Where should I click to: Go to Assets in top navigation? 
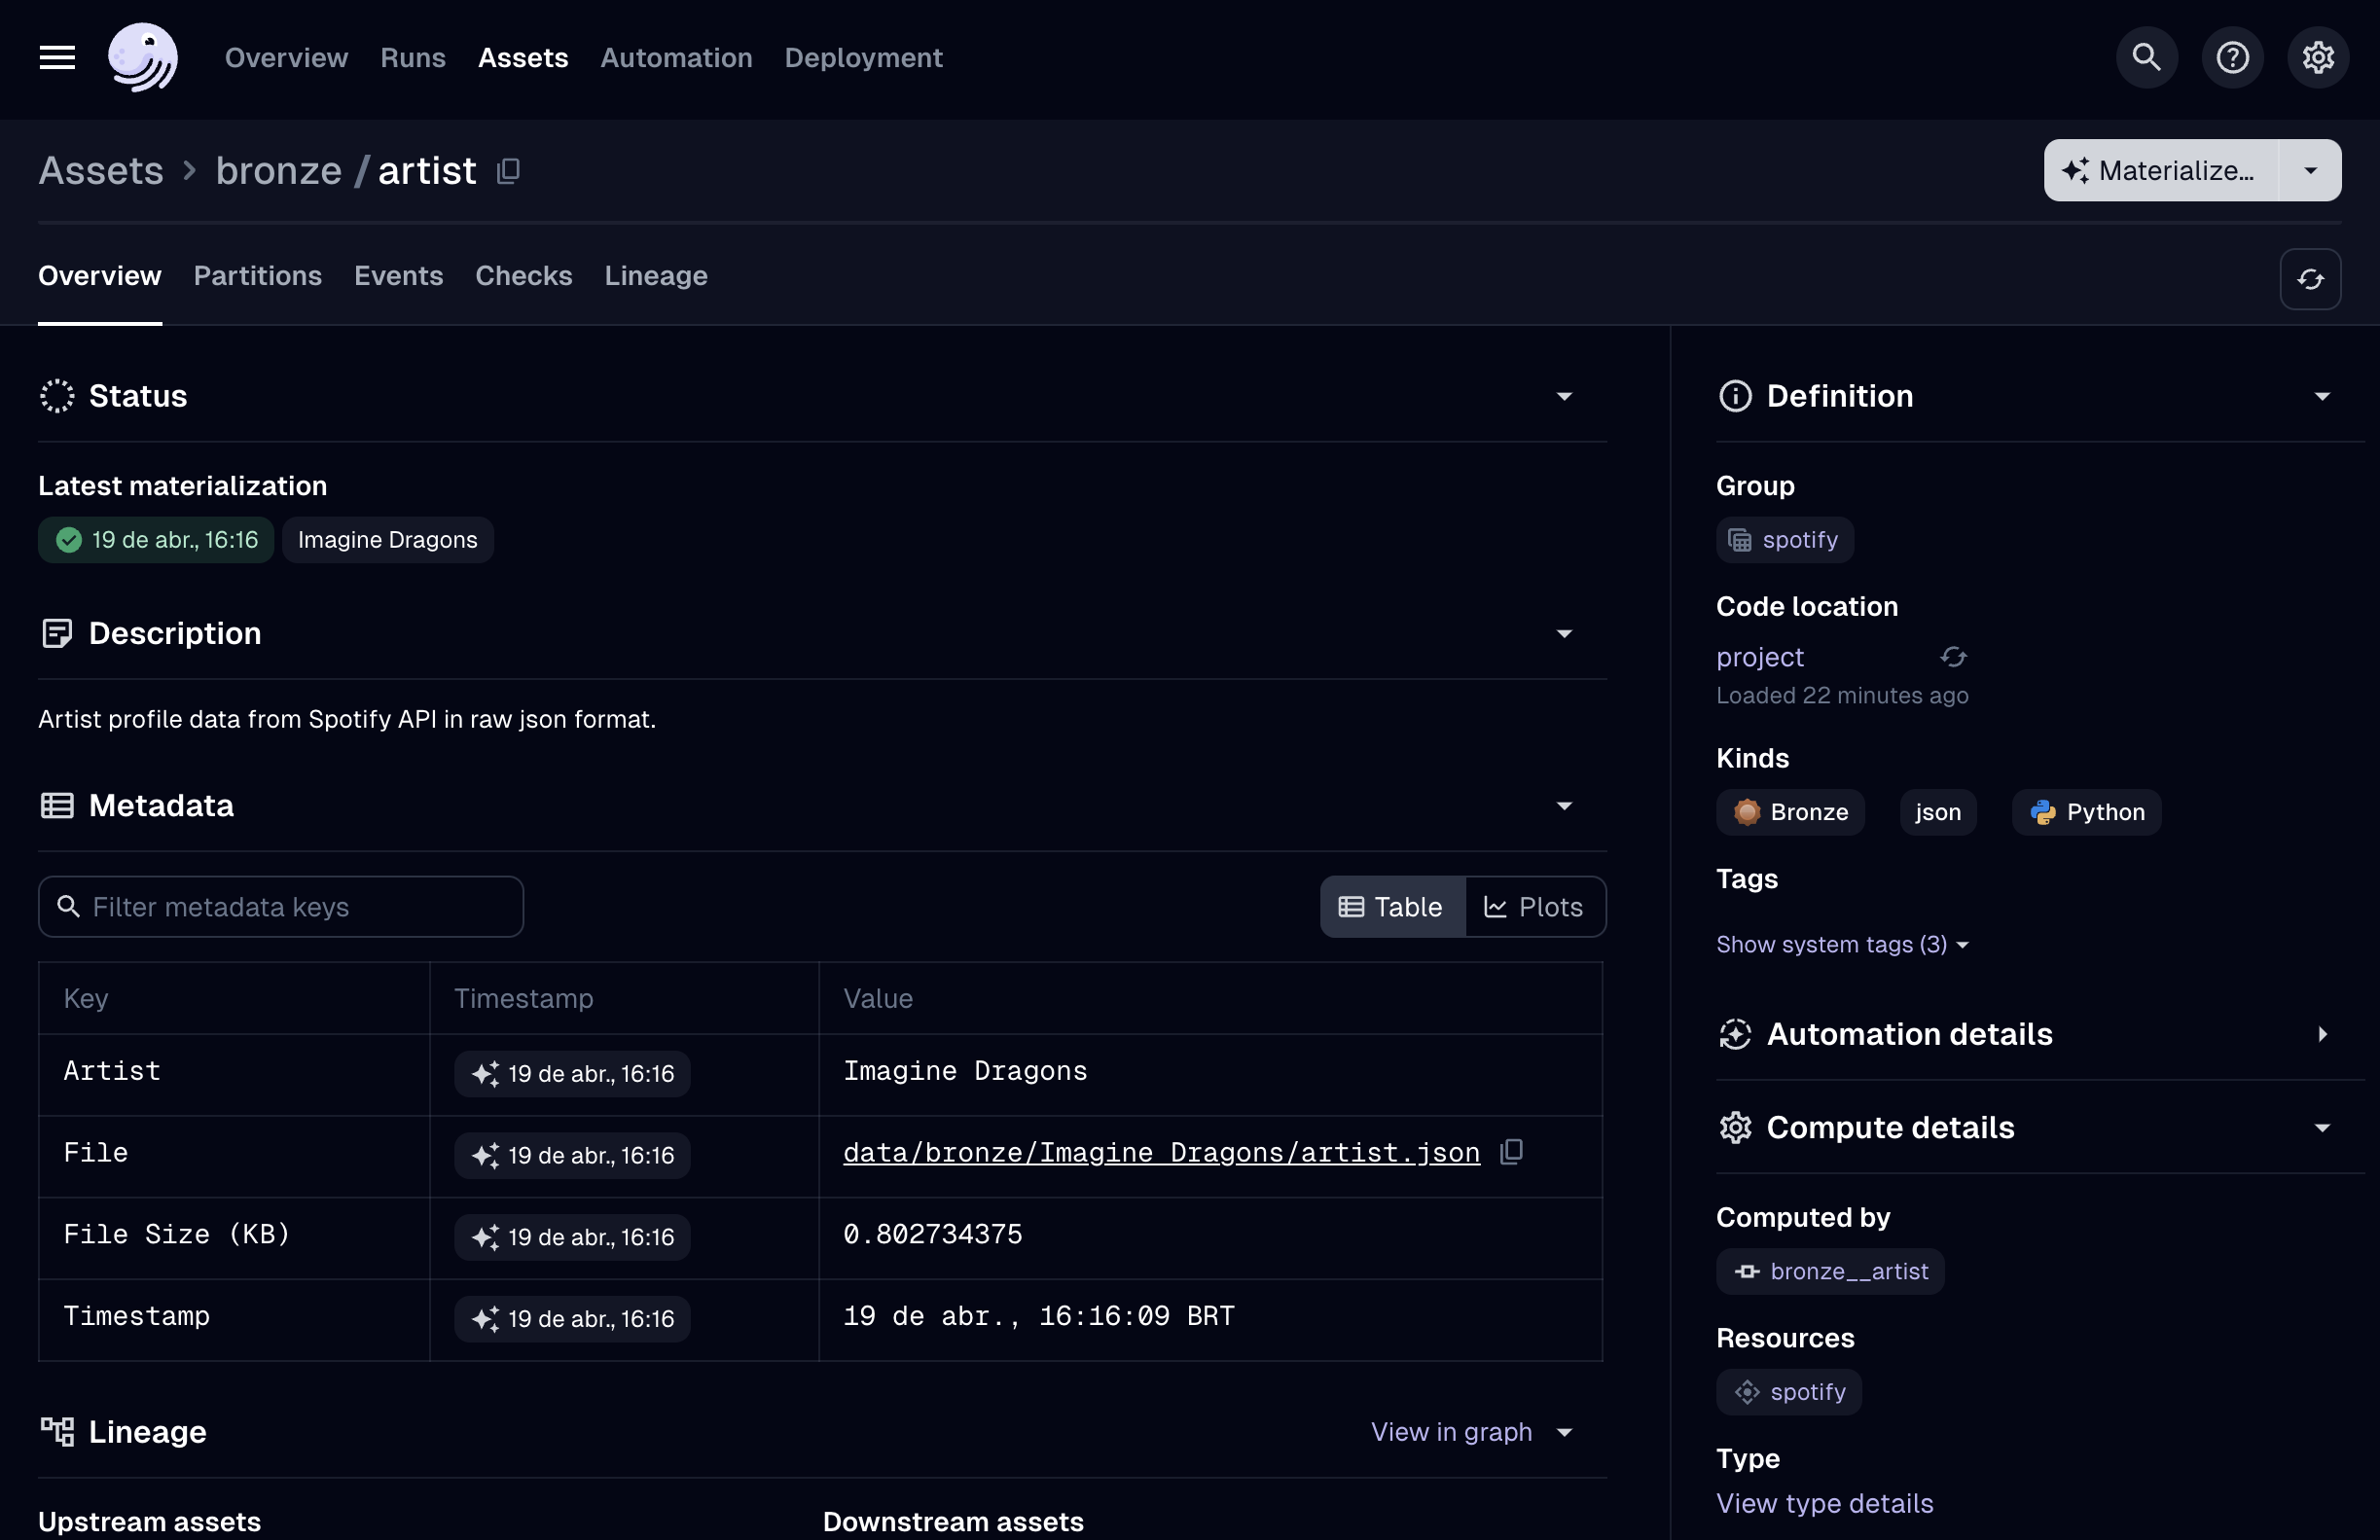523,58
